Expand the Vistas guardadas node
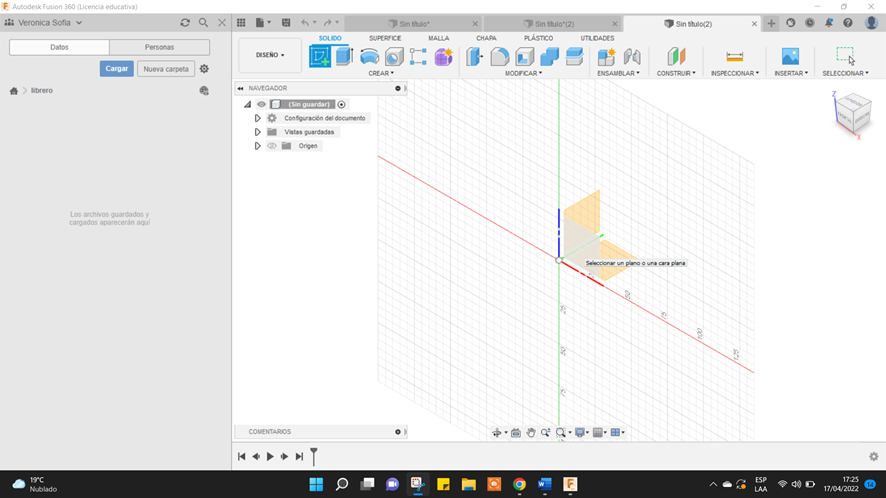 [x=258, y=132]
